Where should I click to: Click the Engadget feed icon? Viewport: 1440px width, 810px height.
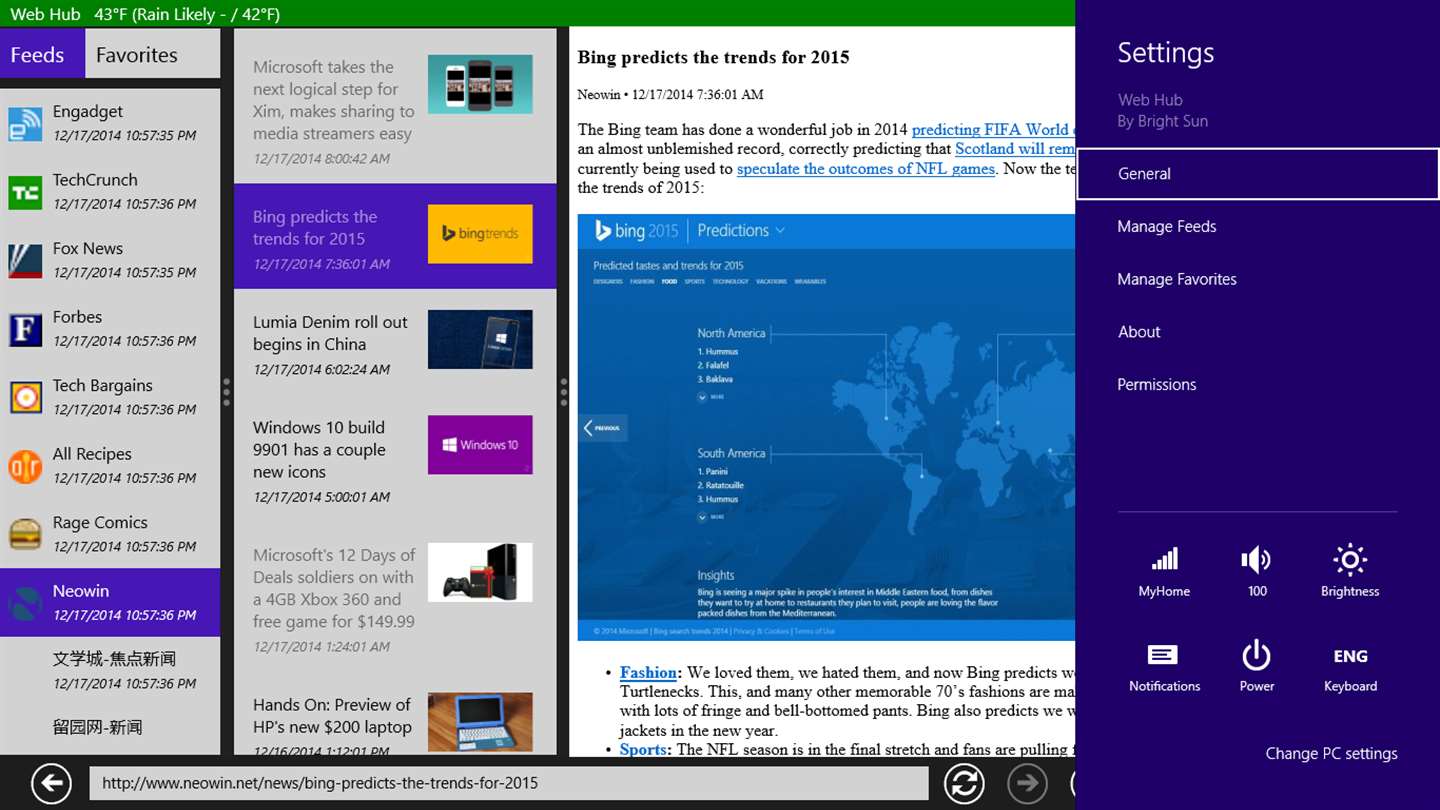click(25, 124)
